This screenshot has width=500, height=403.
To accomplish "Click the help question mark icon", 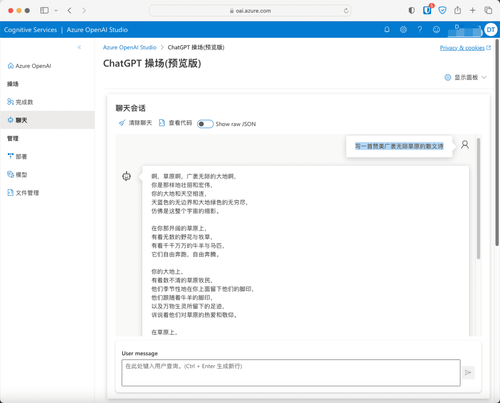I will coord(420,30).
